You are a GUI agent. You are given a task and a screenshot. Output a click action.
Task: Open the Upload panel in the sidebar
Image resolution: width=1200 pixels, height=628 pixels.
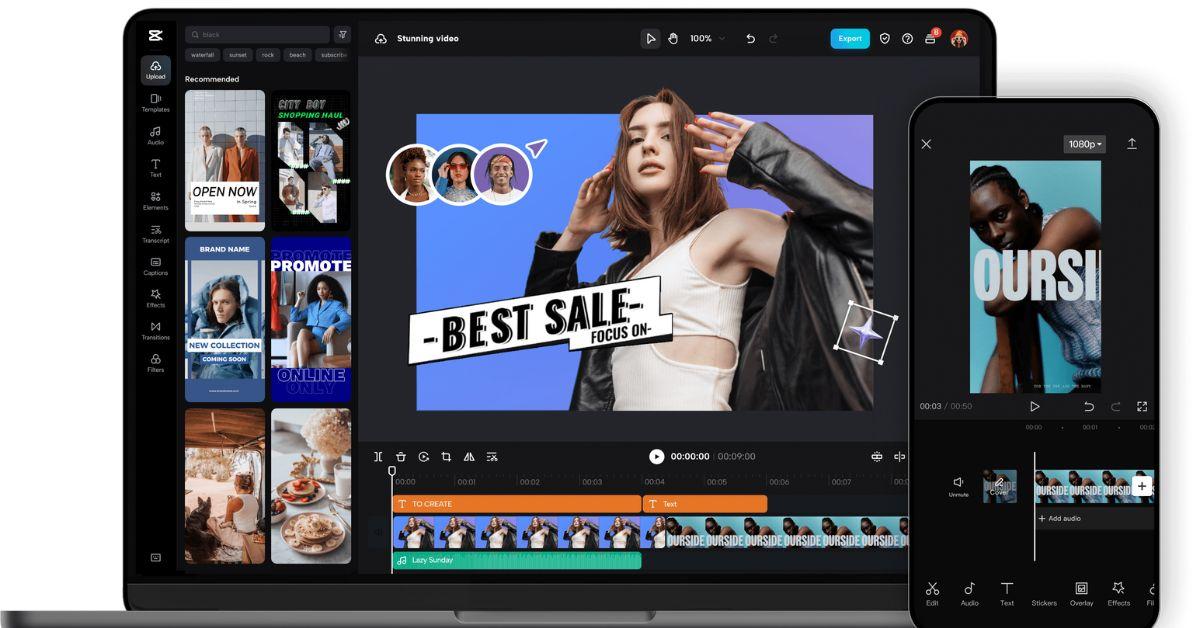tap(155, 69)
